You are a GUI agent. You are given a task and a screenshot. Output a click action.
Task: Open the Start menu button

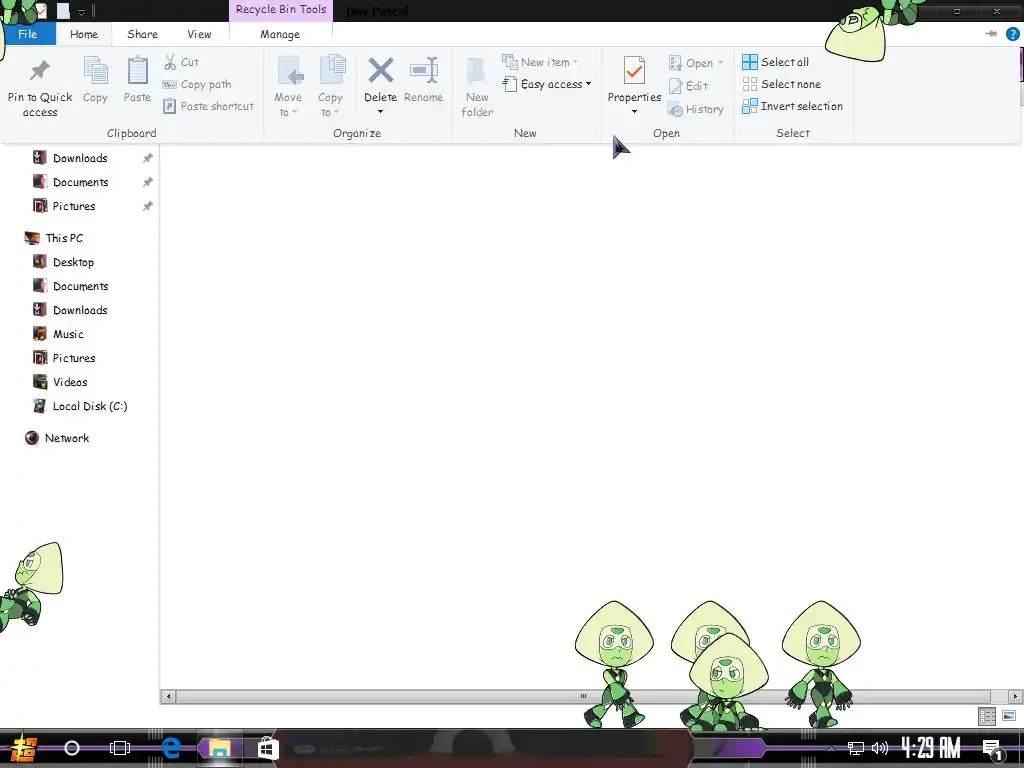pyautogui.click(x=23, y=748)
